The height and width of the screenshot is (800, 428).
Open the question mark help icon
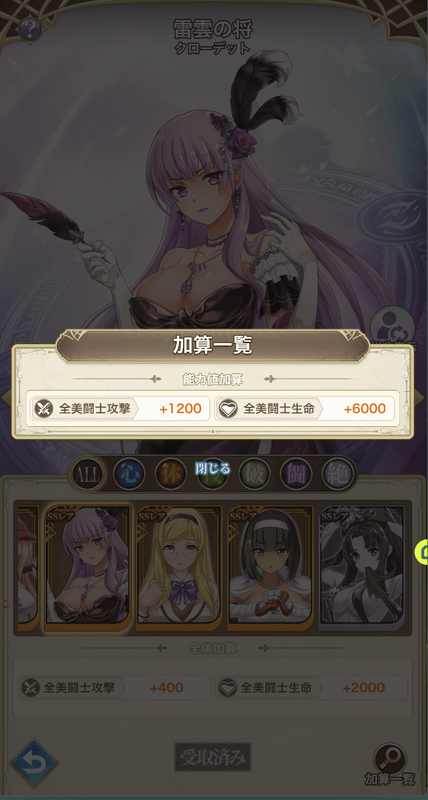point(29,29)
